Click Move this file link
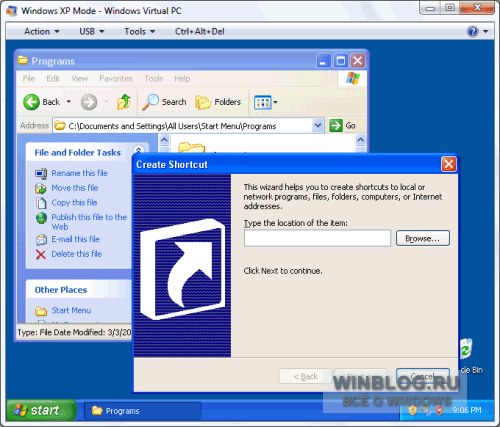Screen dimensions: 500x427 [75, 188]
